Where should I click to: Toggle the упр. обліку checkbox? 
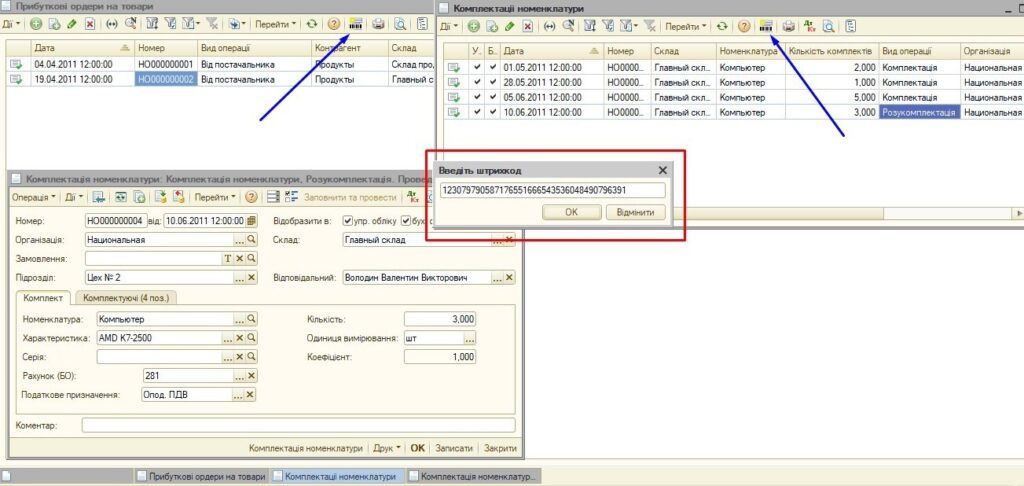tap(347, 221)
